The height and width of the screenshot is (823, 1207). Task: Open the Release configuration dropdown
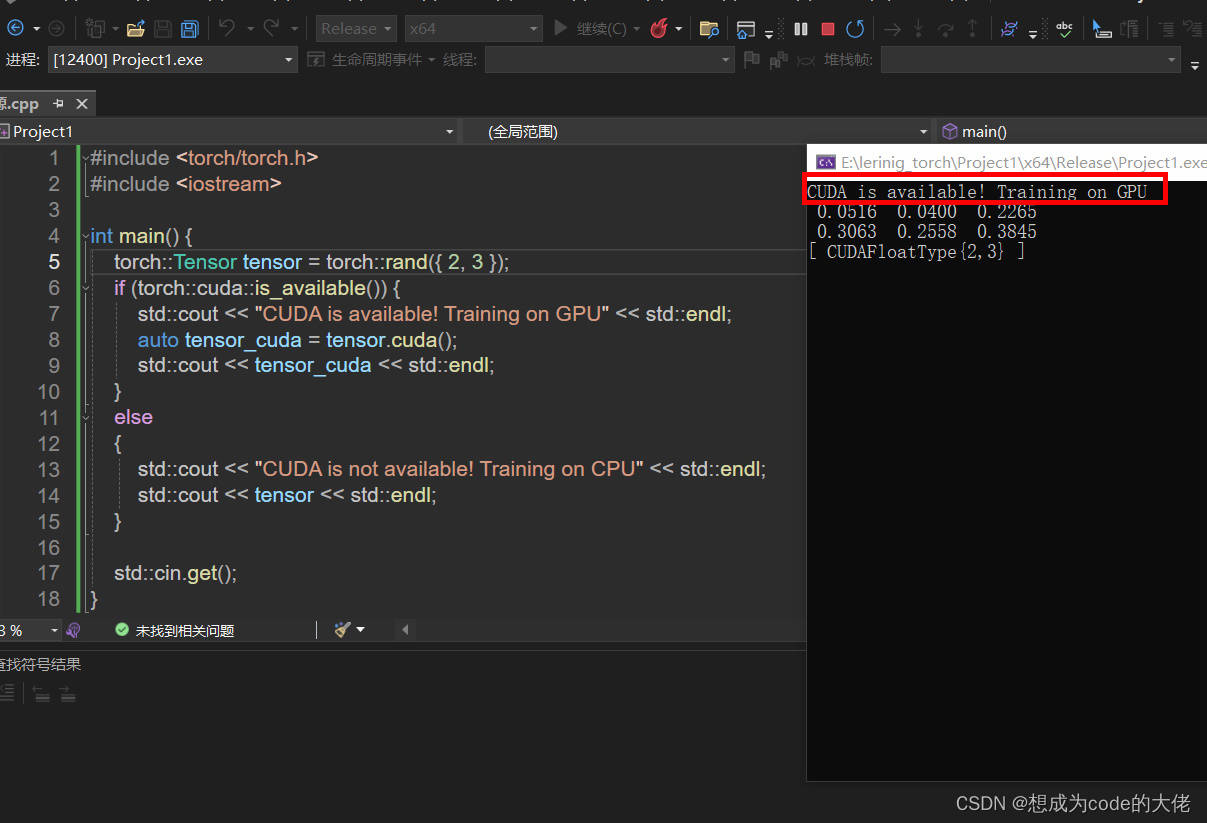tap(356, 28)
